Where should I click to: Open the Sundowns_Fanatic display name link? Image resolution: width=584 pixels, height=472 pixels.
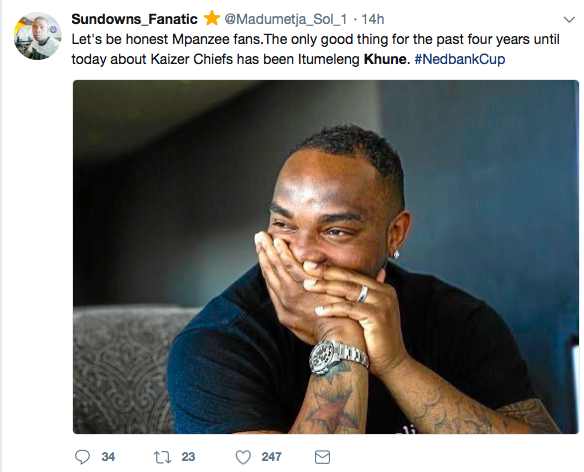tap(134, 19)
